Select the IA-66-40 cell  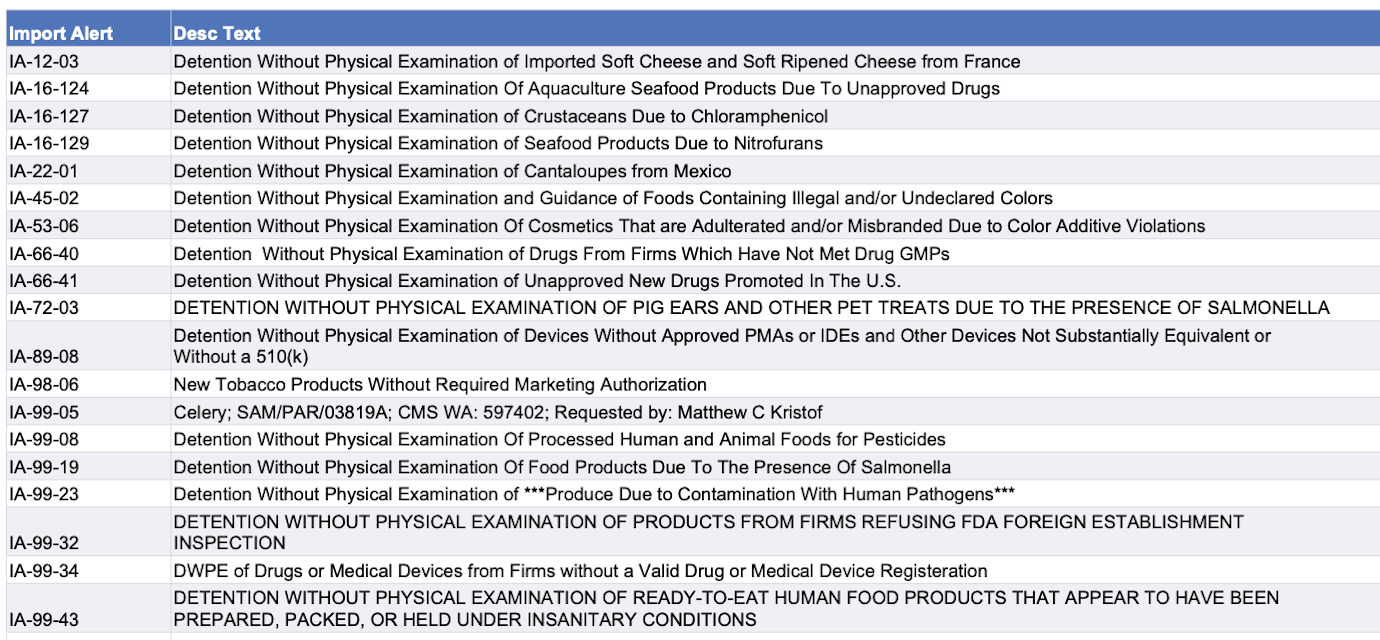pos(43,253)
